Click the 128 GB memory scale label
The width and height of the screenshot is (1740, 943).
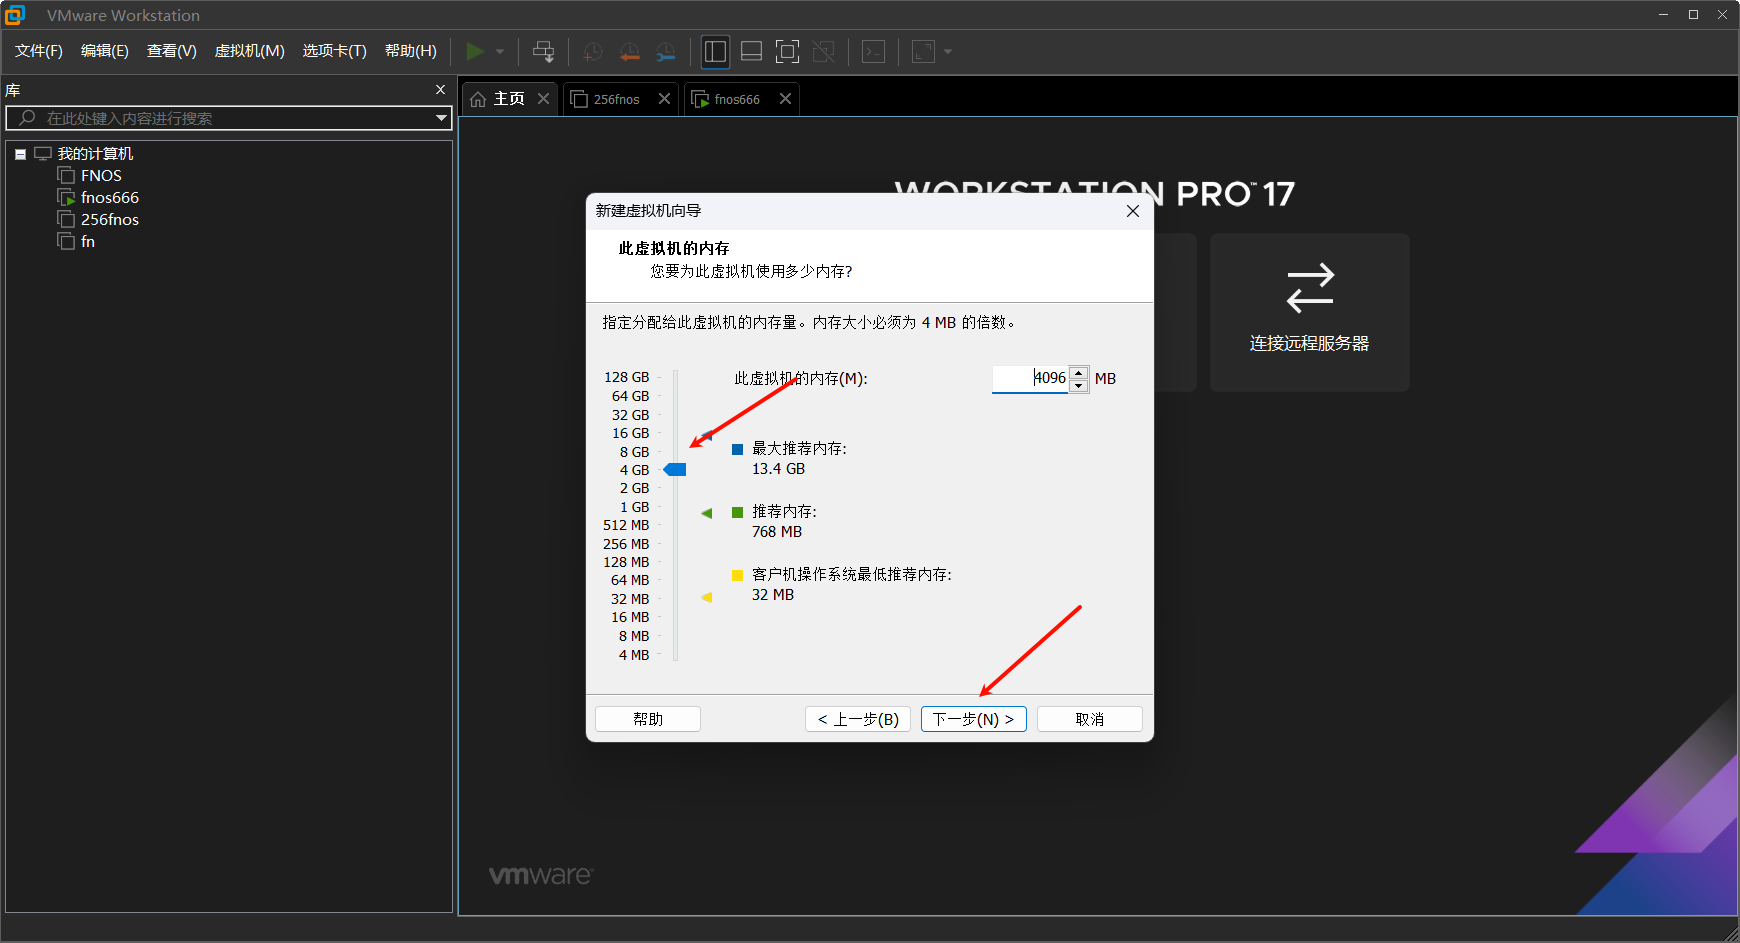(x=627, y=377)
